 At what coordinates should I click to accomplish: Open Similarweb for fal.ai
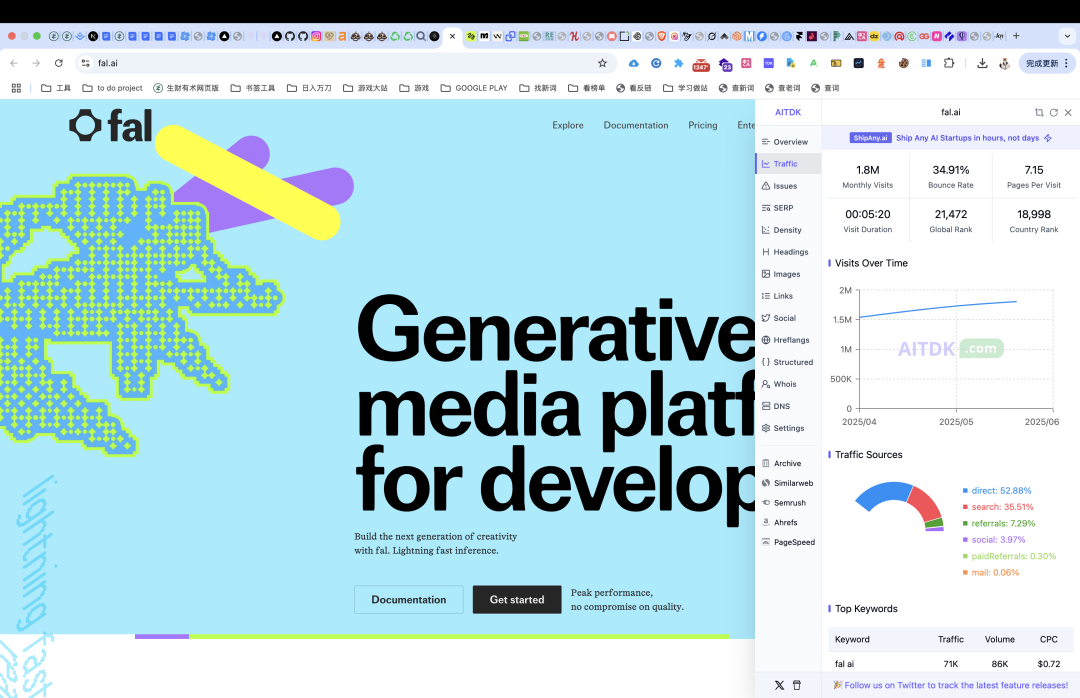click(788, 484)
